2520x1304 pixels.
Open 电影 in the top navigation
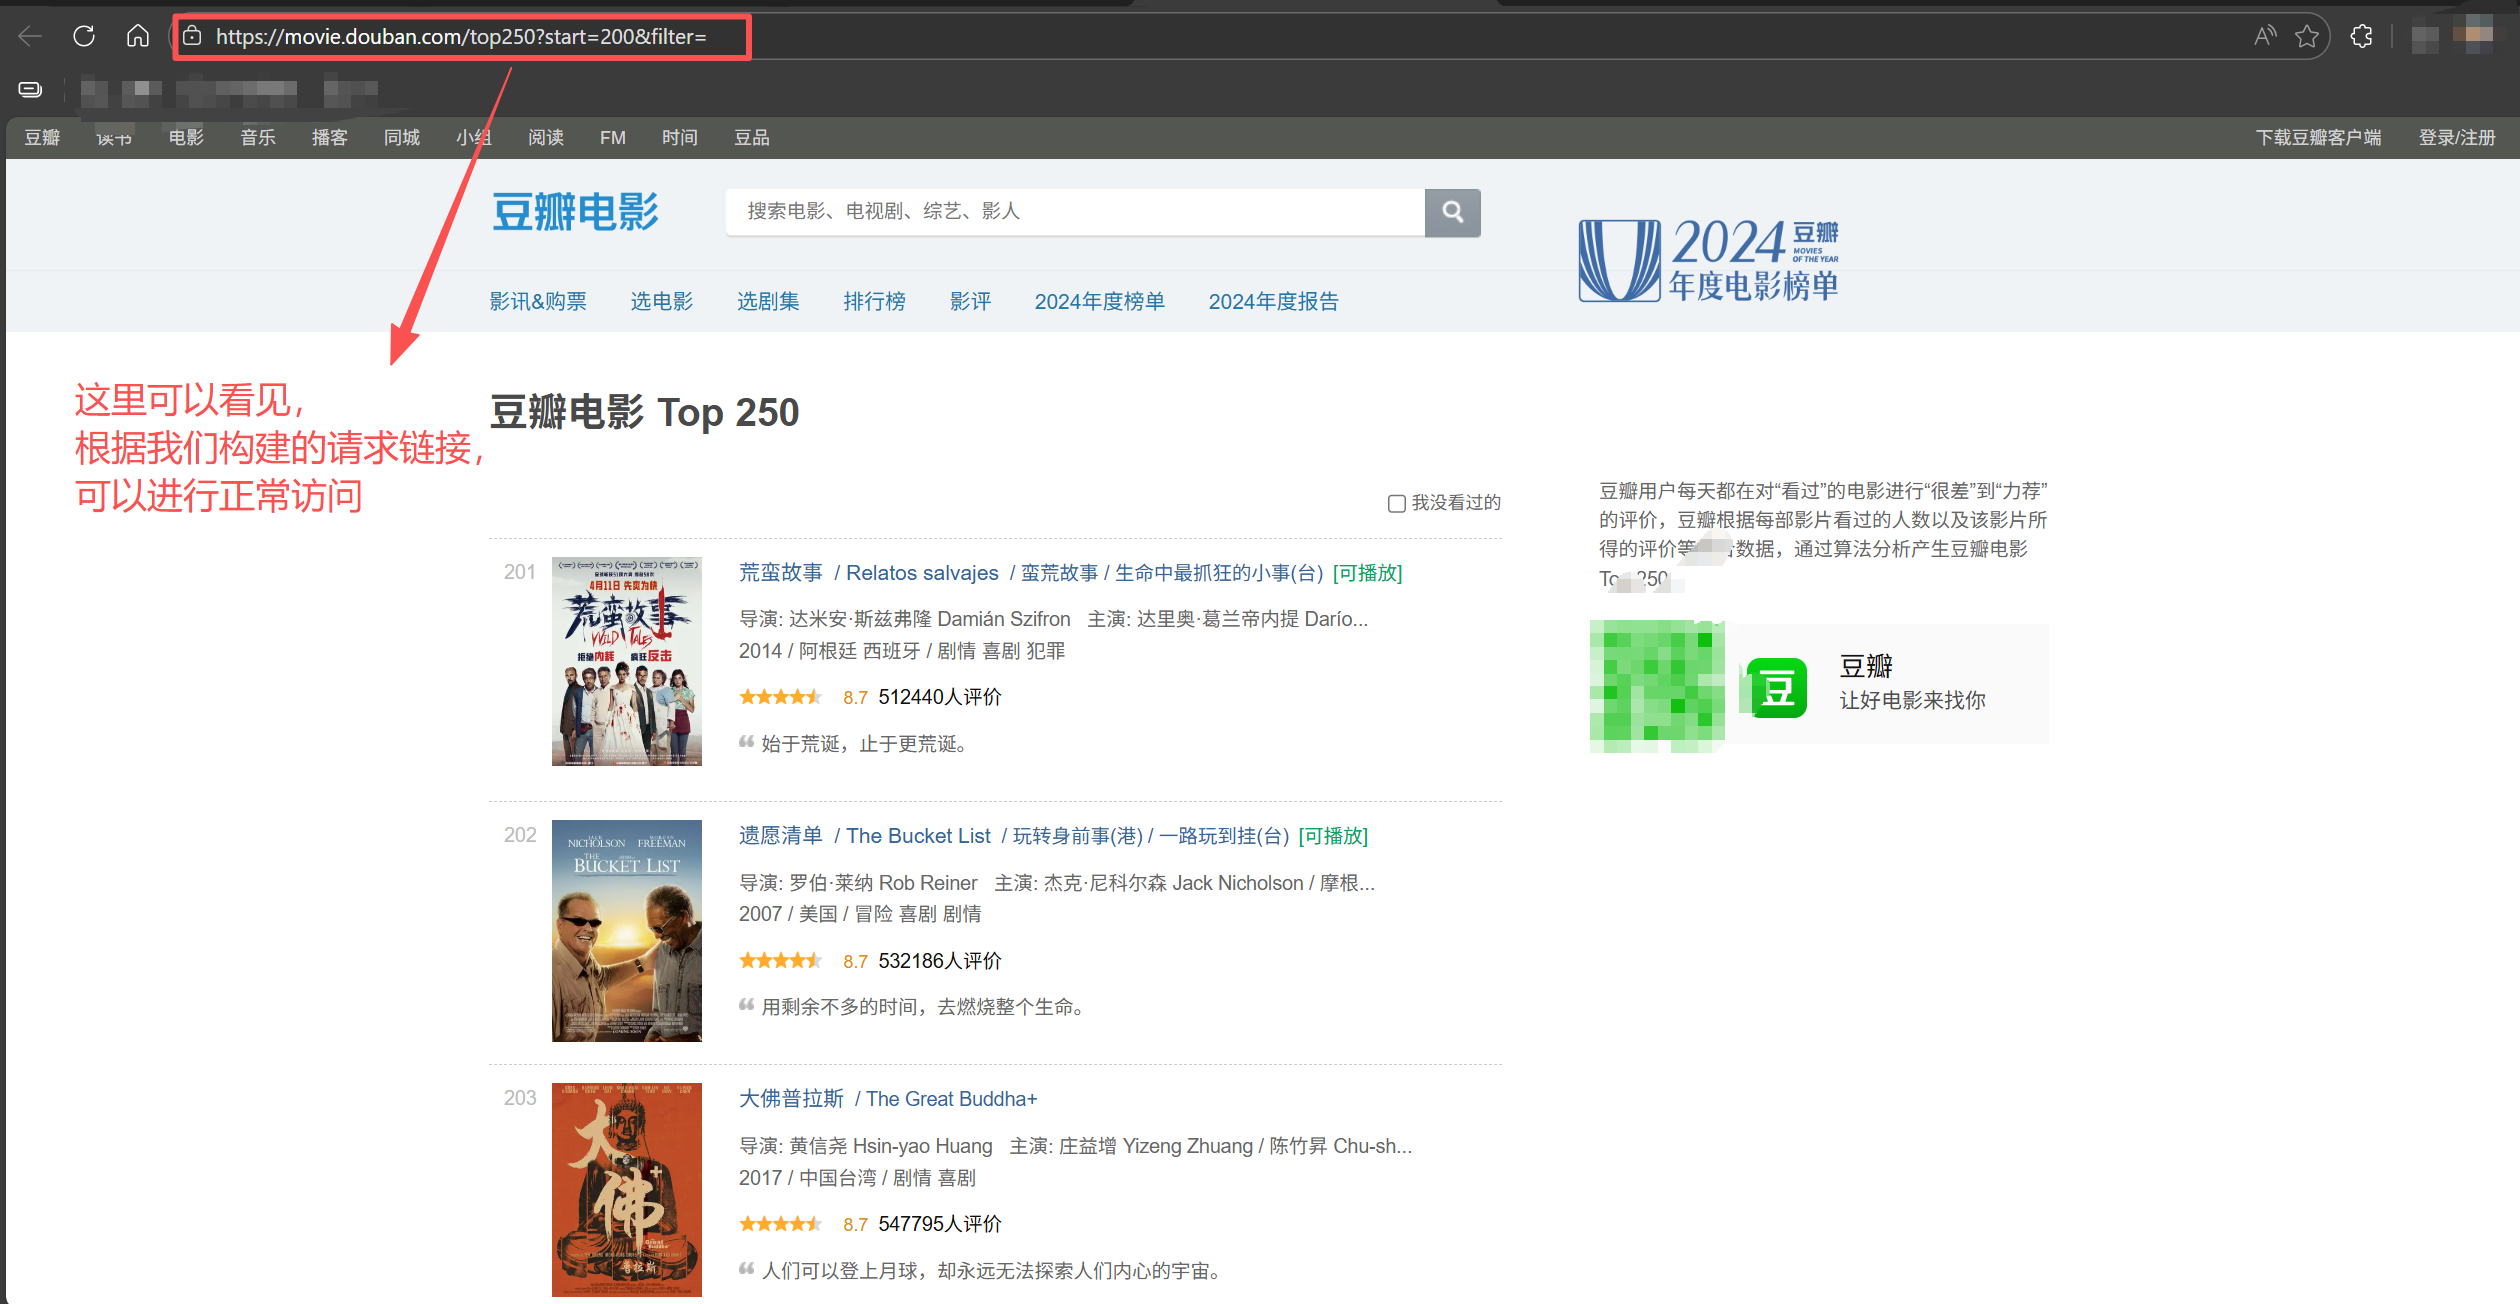tap(186, 138)
